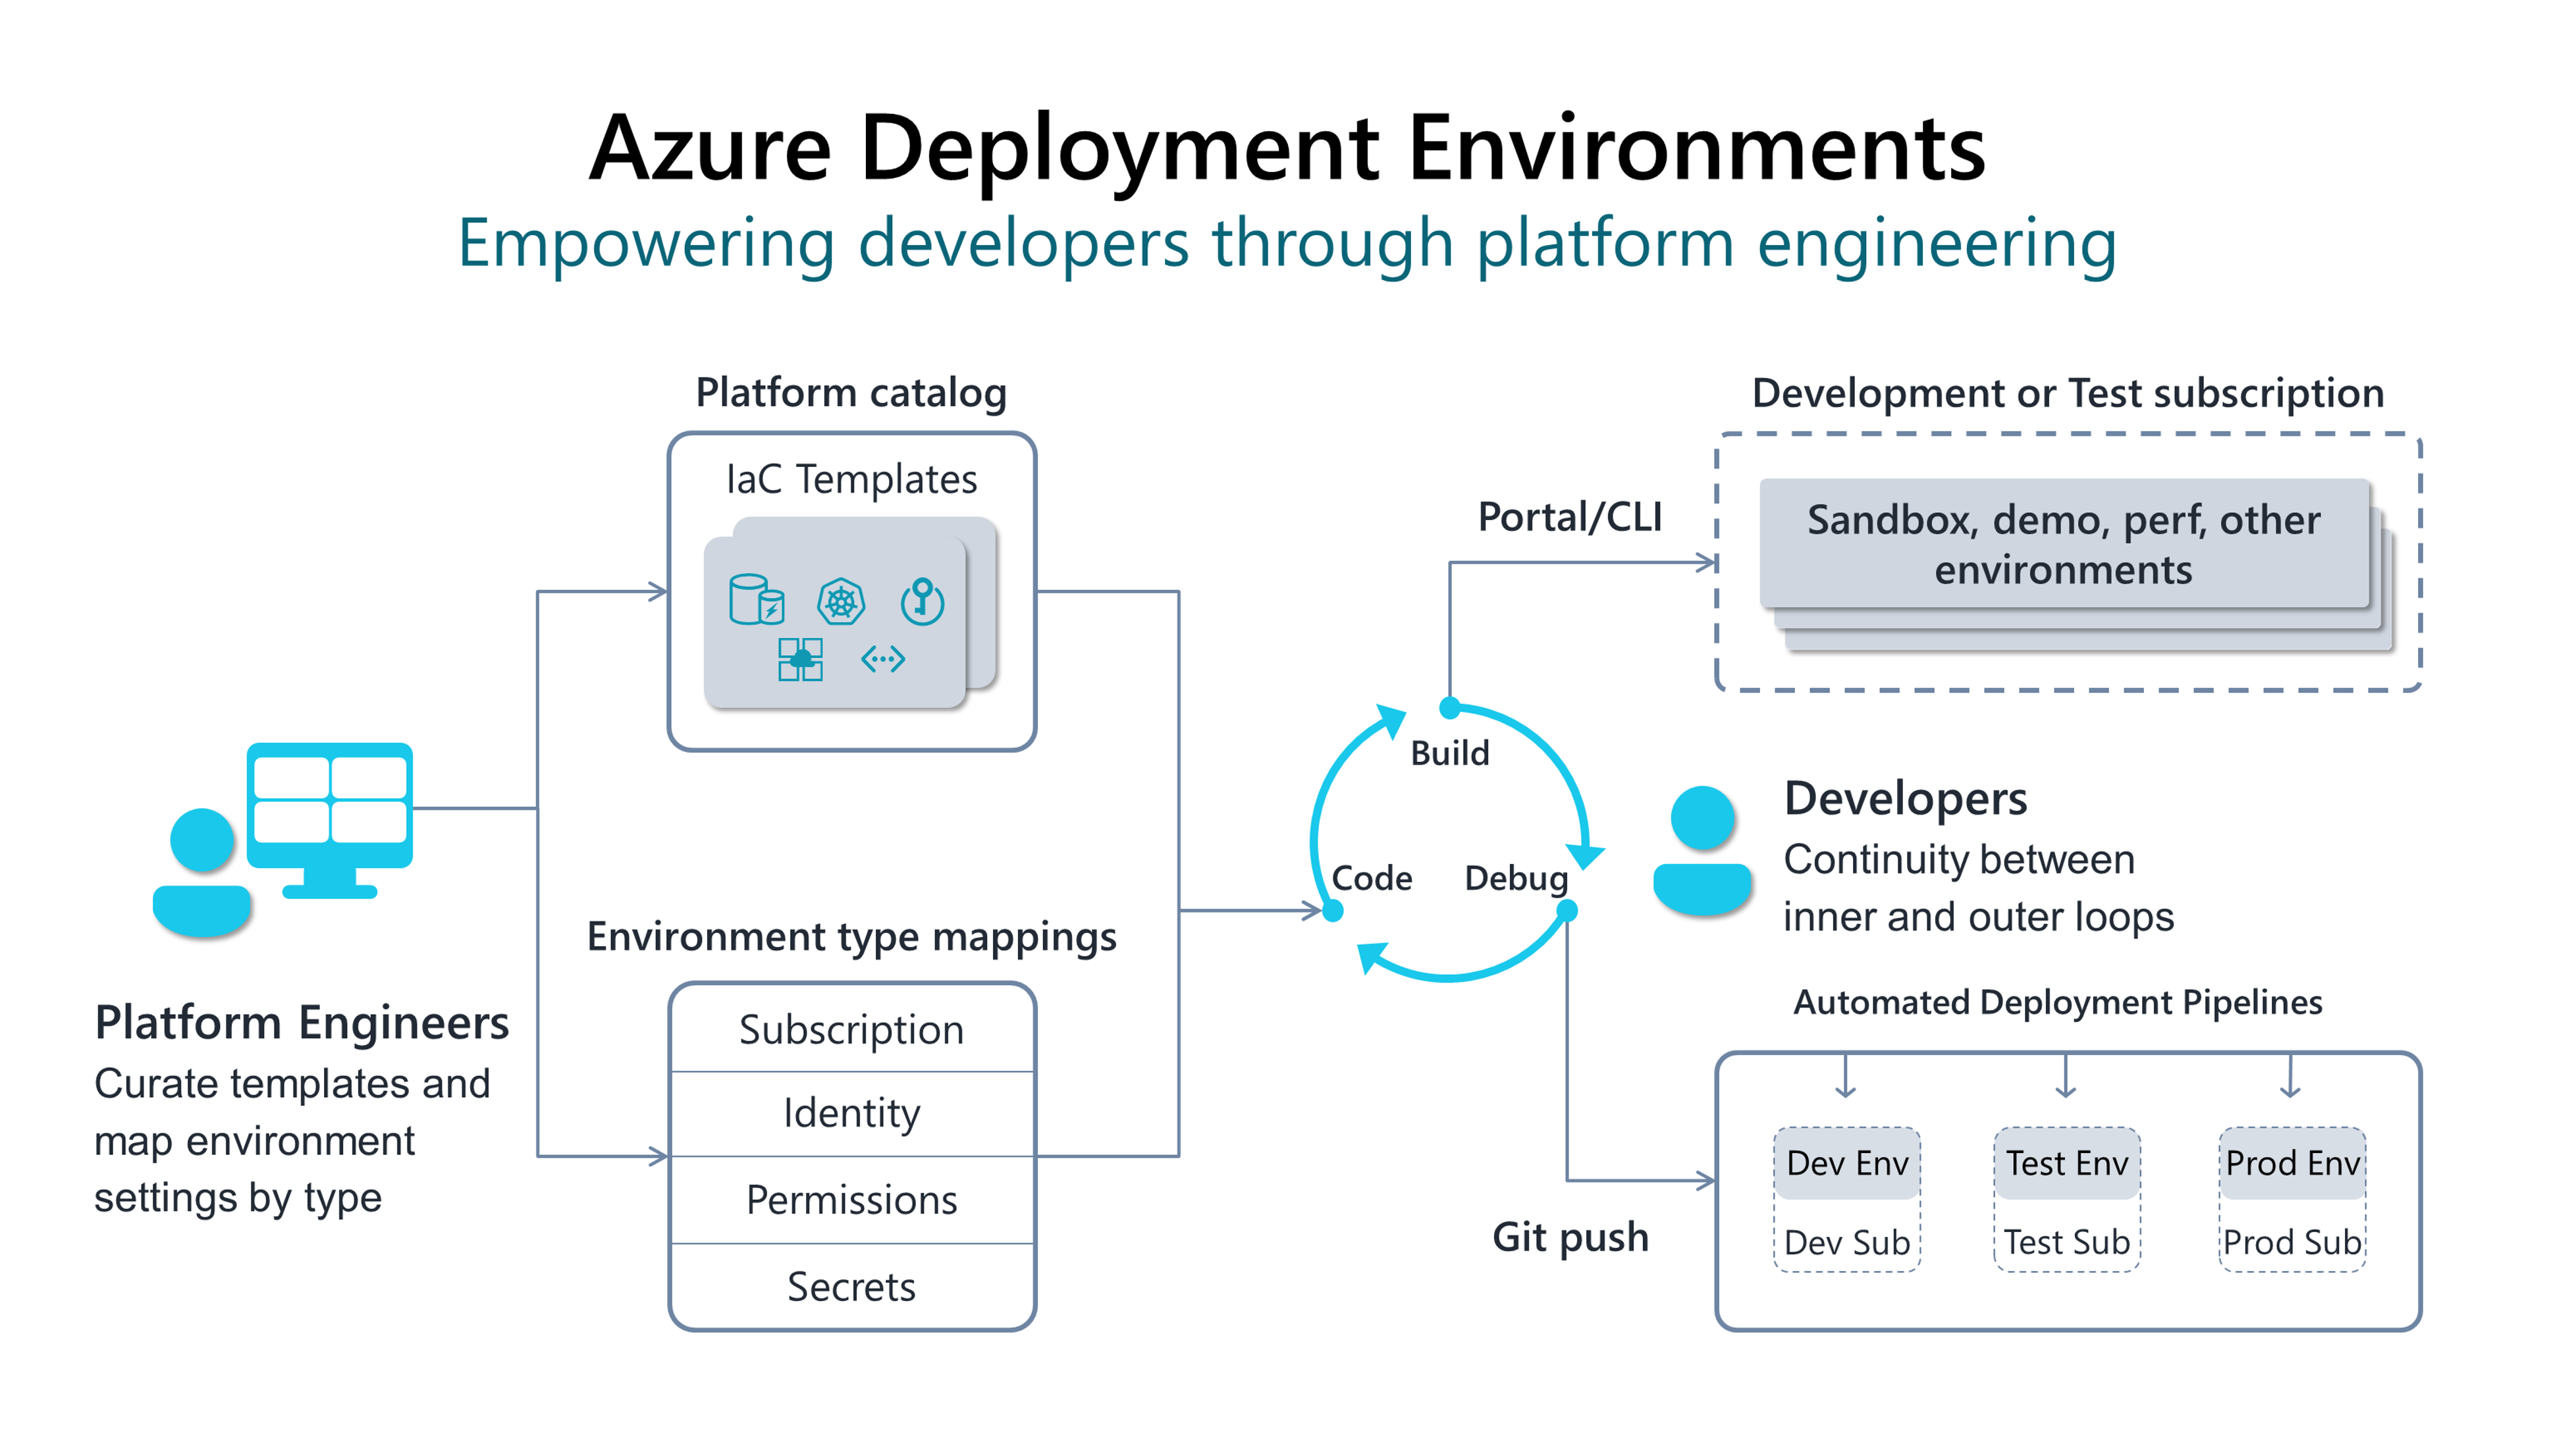This screenshot has width=2576, height=1448.
Task: Select the Identity row in mappings
Action: pos(852,1113)
